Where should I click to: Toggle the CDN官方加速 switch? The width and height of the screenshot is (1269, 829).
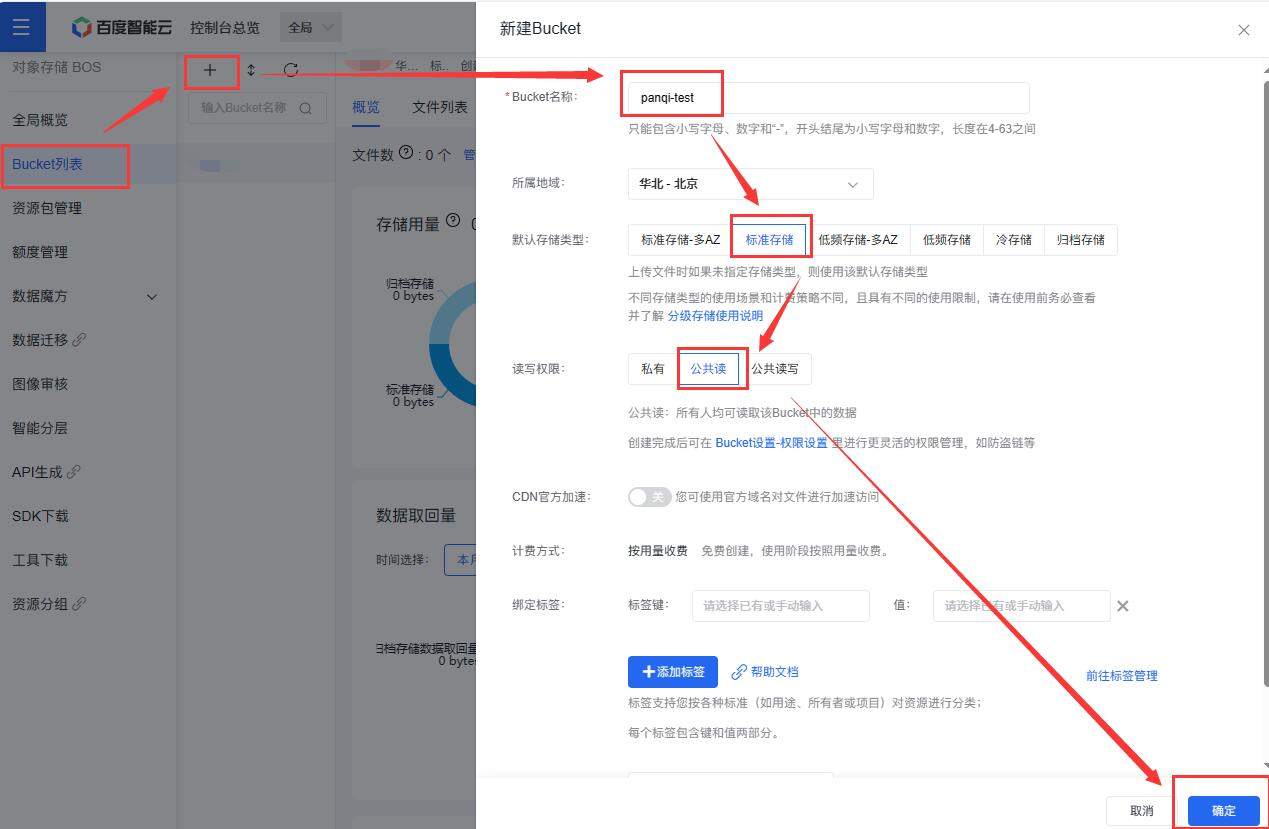tap(649, 496)
